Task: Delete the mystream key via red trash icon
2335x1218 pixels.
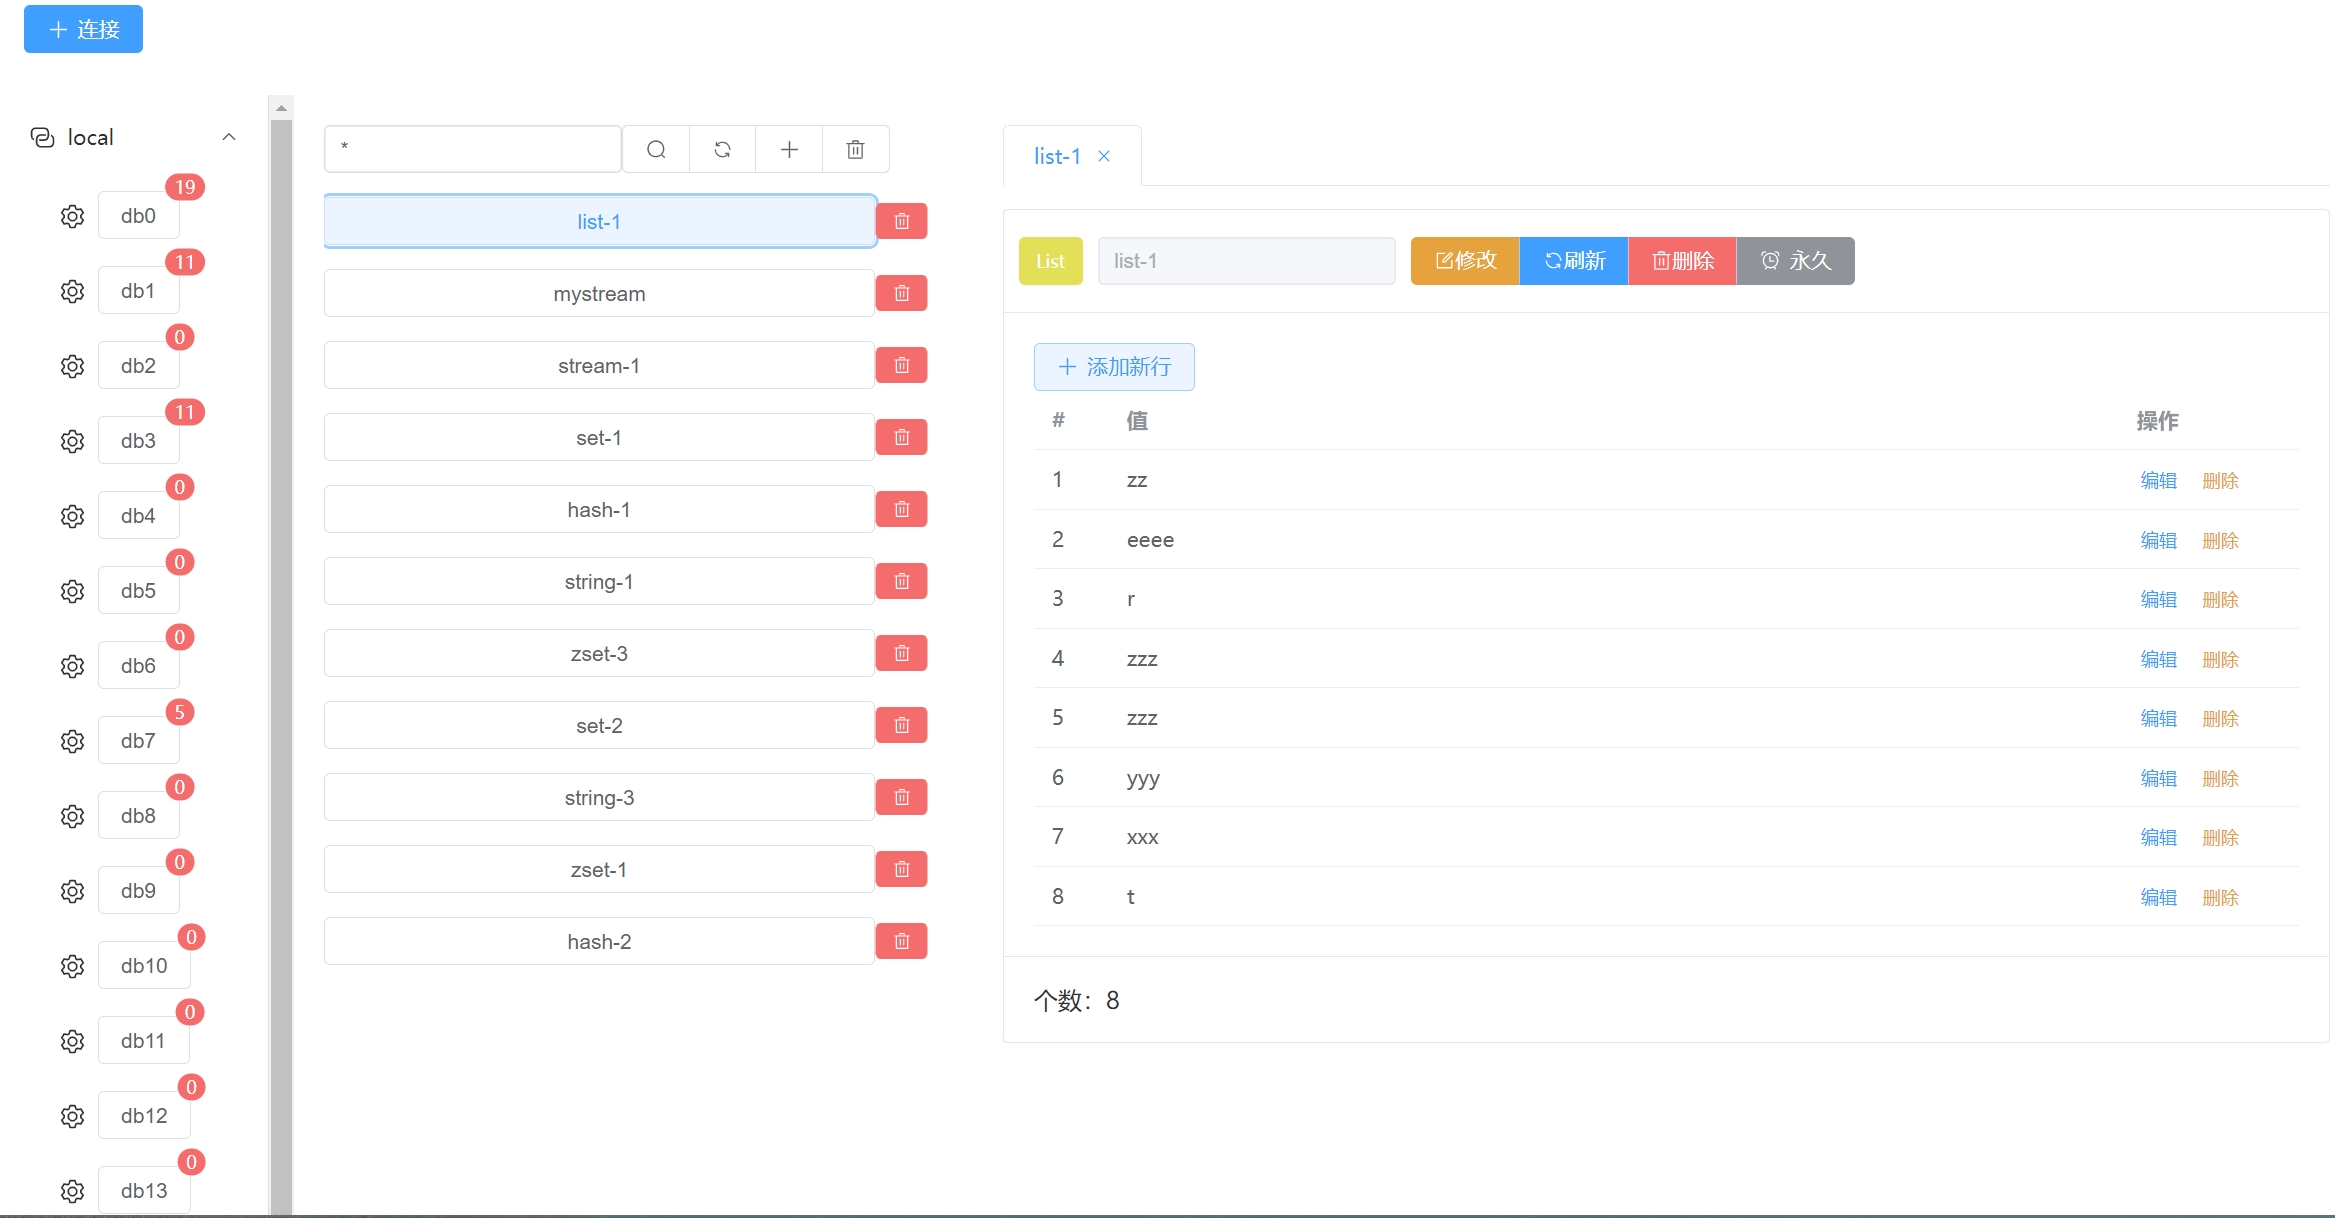Action: click(901, 294)
